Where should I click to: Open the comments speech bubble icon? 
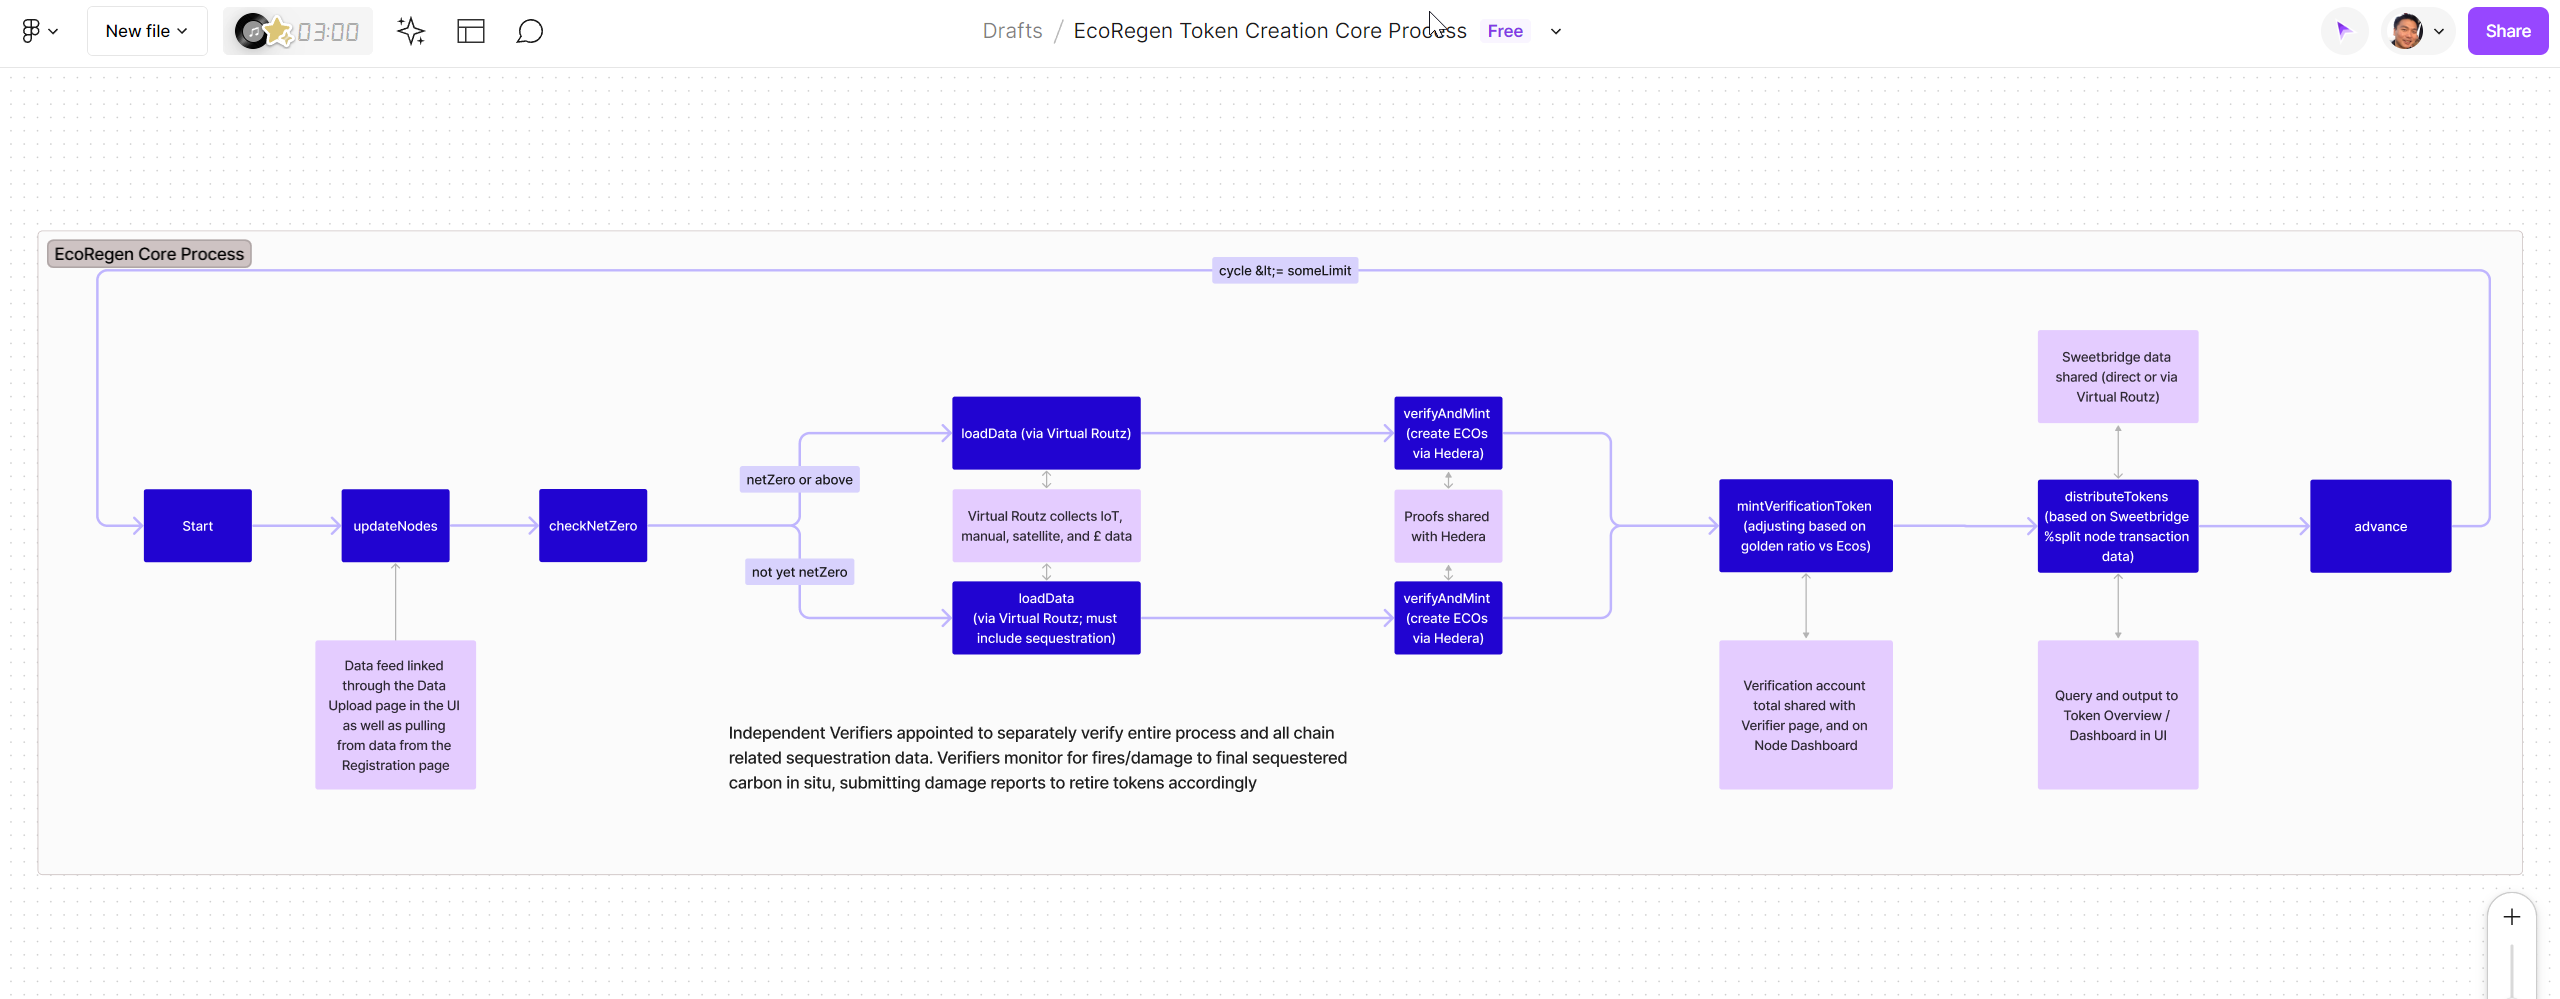click(x=530, y=31)
